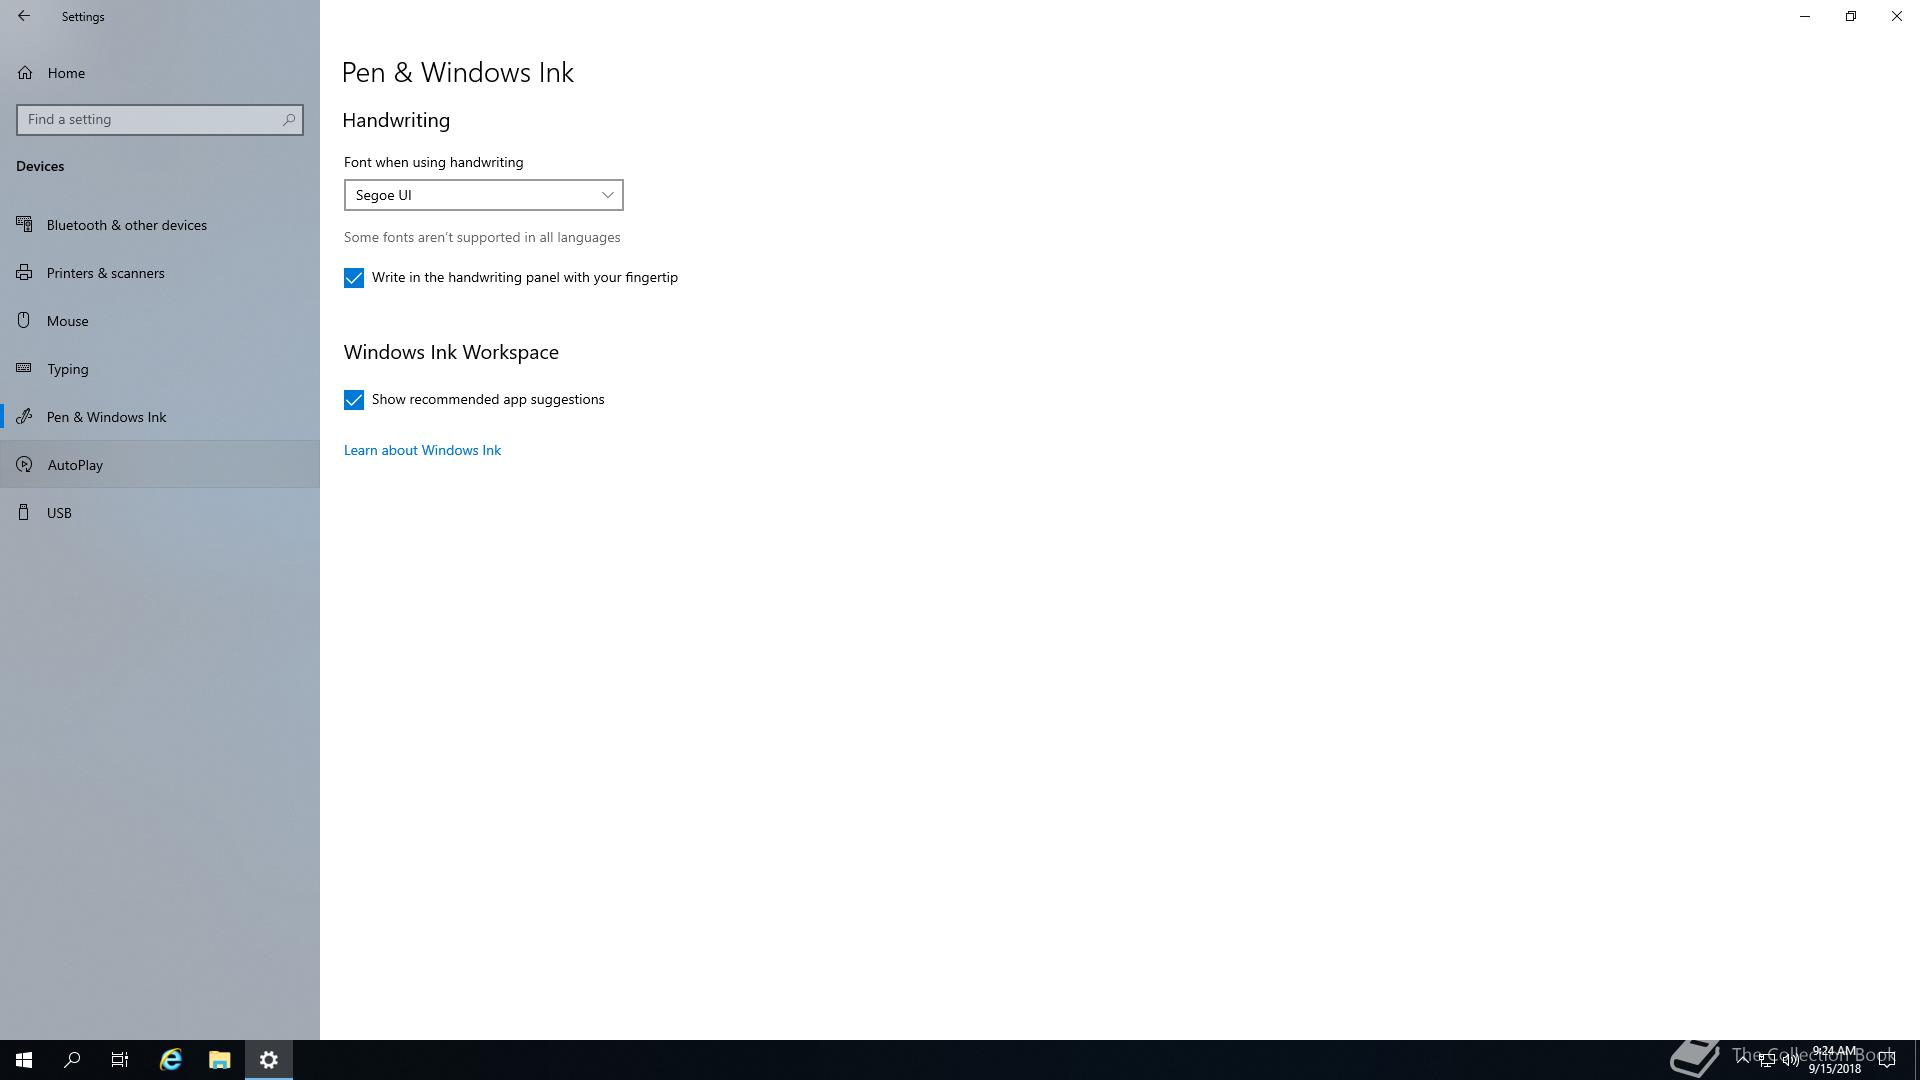Open the Home icon in sidebar
Screen dimensions: 1920x1080
[x=25, y=73]
